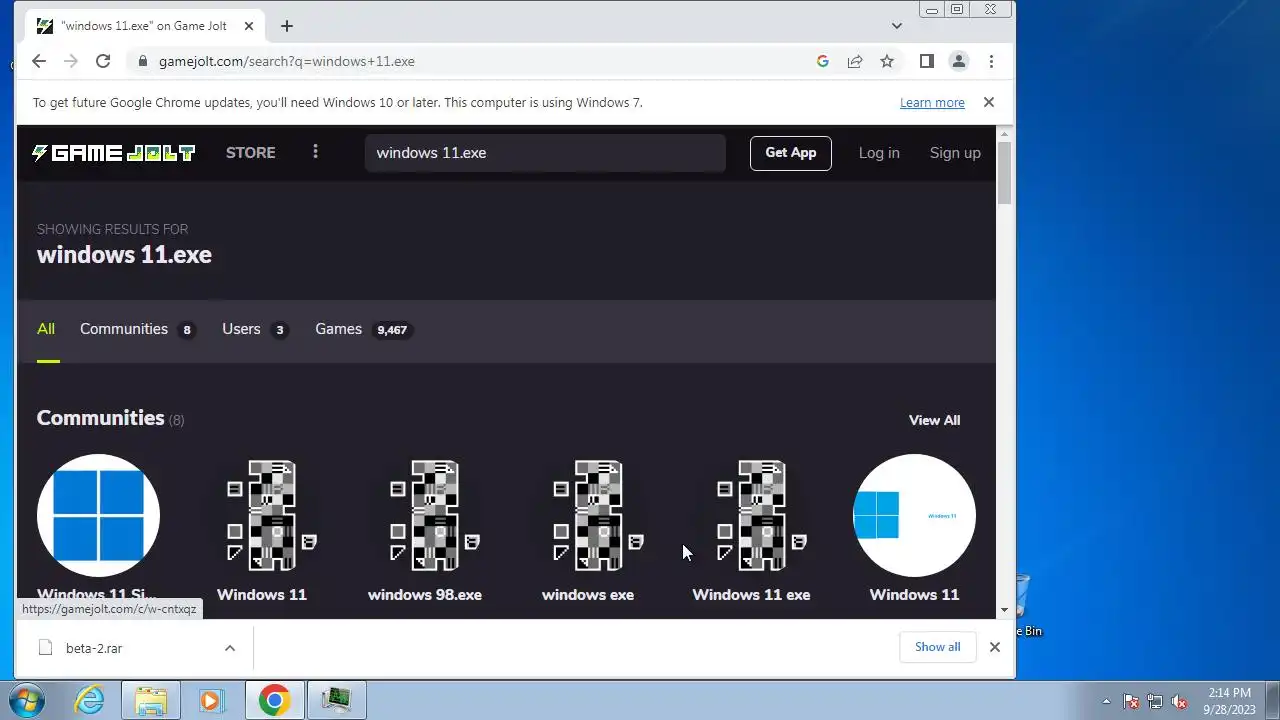Switch to the All results tab

[x=46, y=329]
